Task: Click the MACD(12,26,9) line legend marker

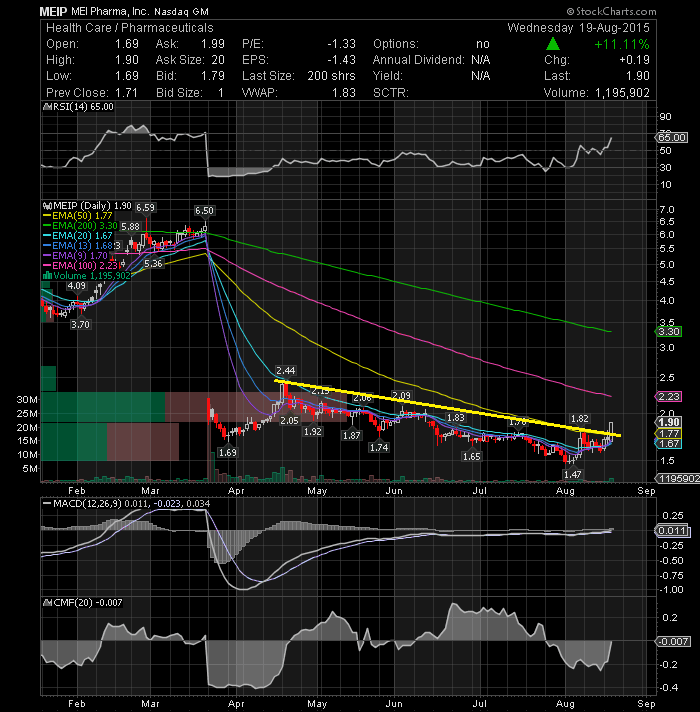Action: [x=47, y=504]
